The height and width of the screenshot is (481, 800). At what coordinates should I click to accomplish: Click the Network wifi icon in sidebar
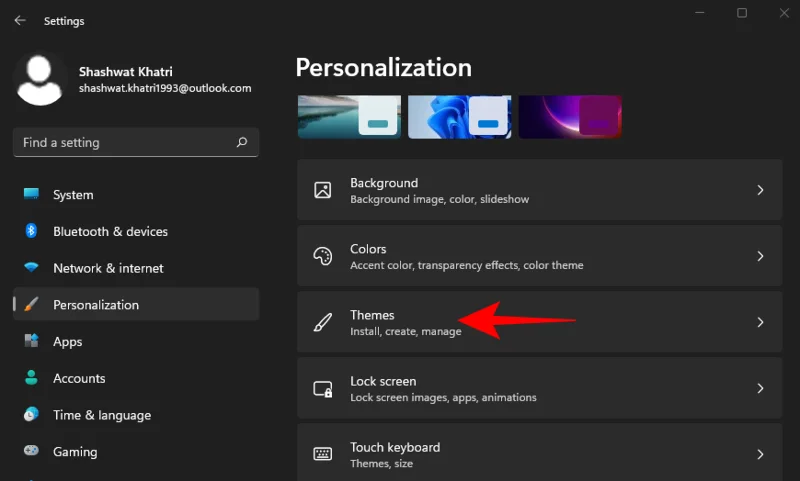[31, 267]
